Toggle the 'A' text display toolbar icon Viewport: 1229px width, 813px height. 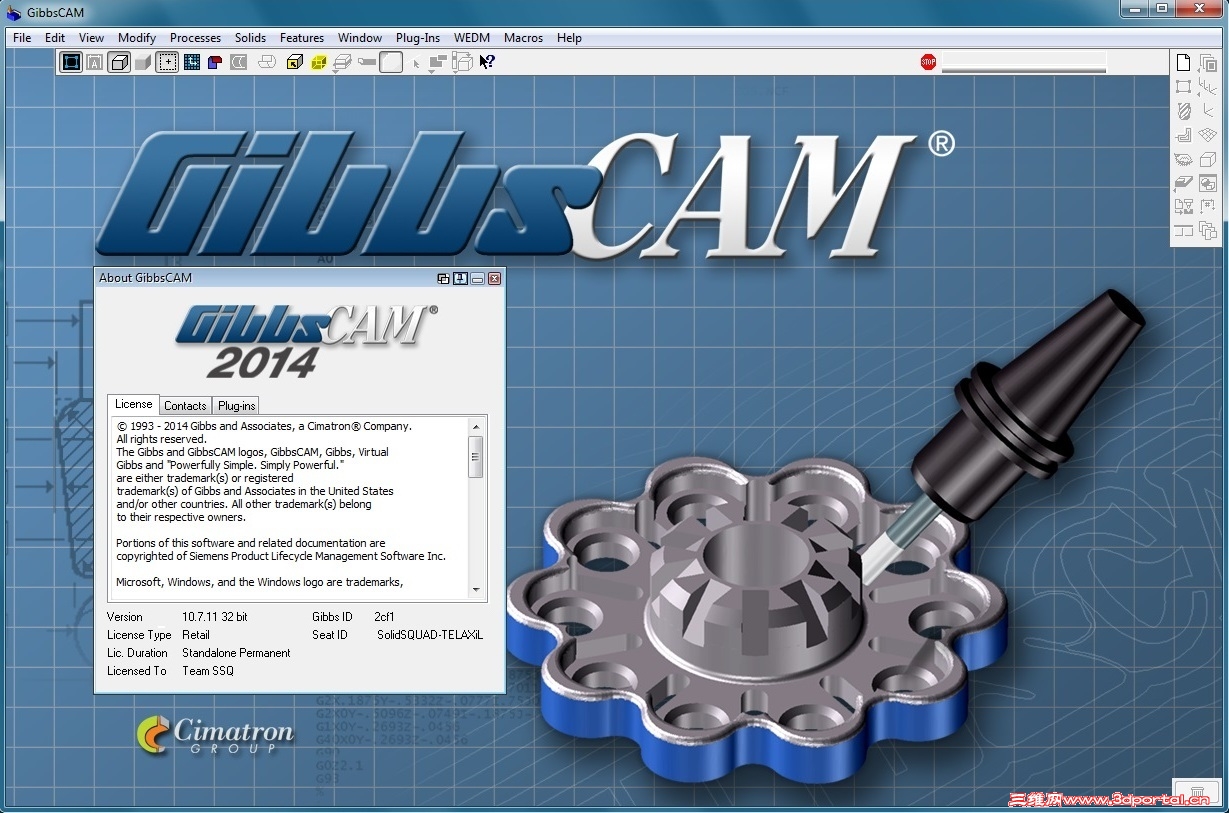pyautogui.click(x=94, y=61)
